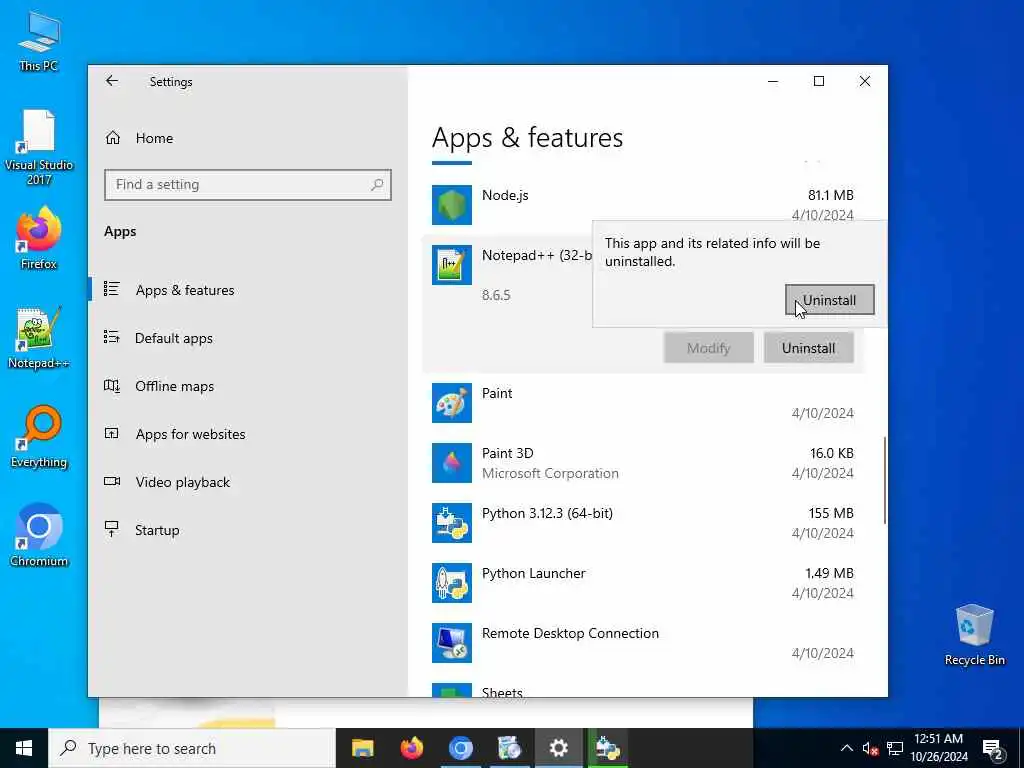This screenshot has height=768, width=1024.
Task: Open This PC desktop icon
Action: pos(39,42)
